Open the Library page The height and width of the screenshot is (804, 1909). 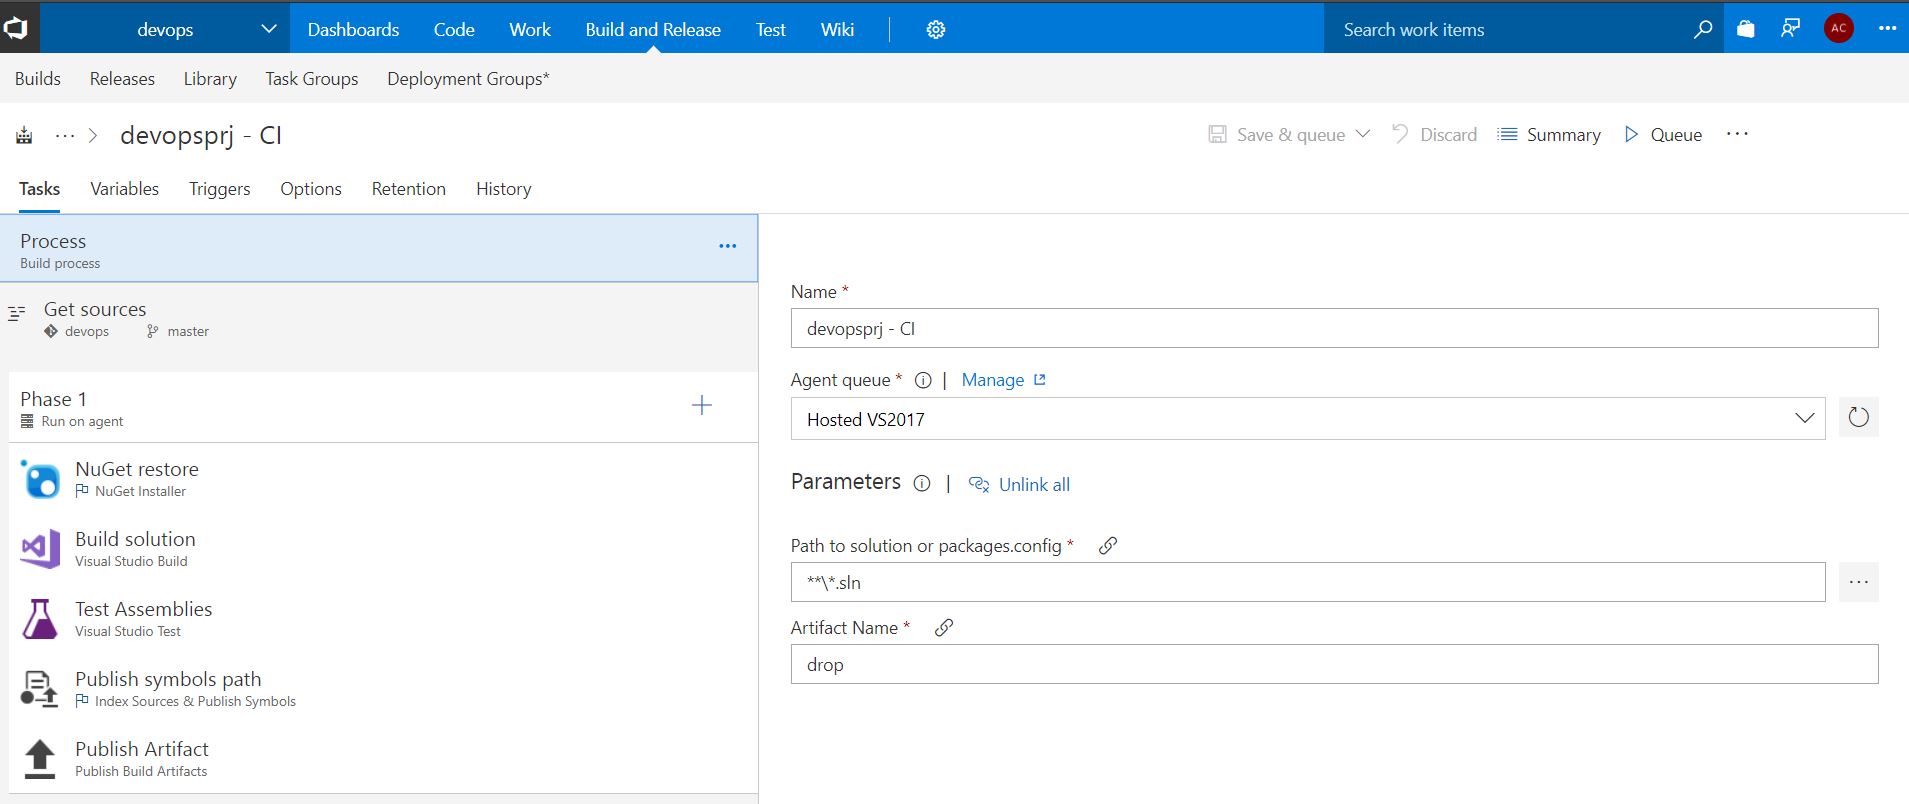point(210,79)
